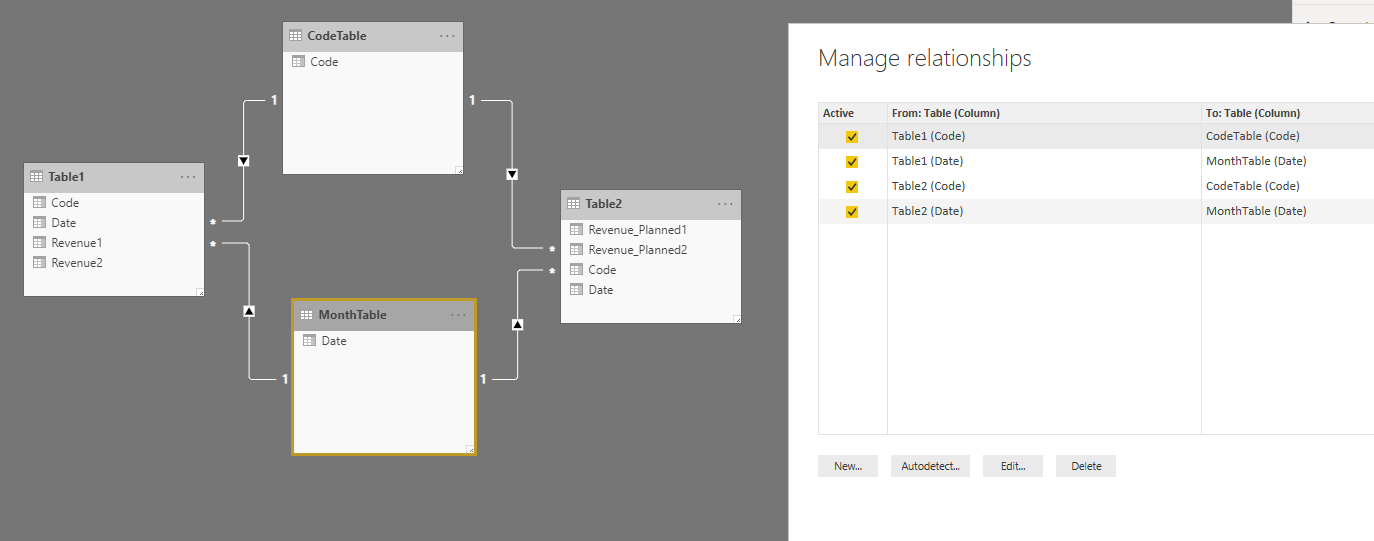Open the Table2 more options ellipsis
The width and height of the screenshot is (1374, 541).
pyautogui.click(x=726, y=204)
